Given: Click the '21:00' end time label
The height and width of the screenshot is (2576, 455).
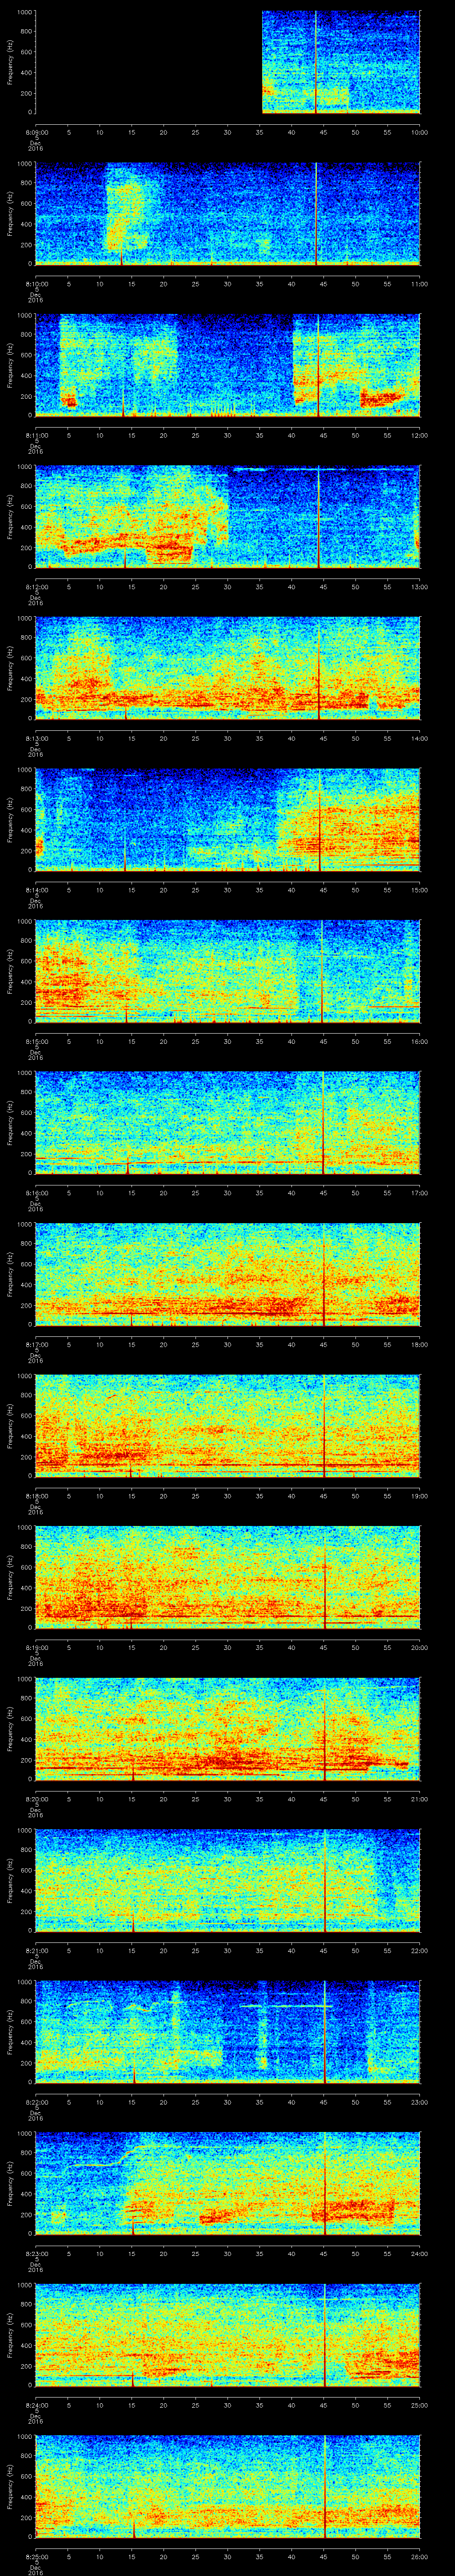Looking at the screenshot, I should 419,1799.
